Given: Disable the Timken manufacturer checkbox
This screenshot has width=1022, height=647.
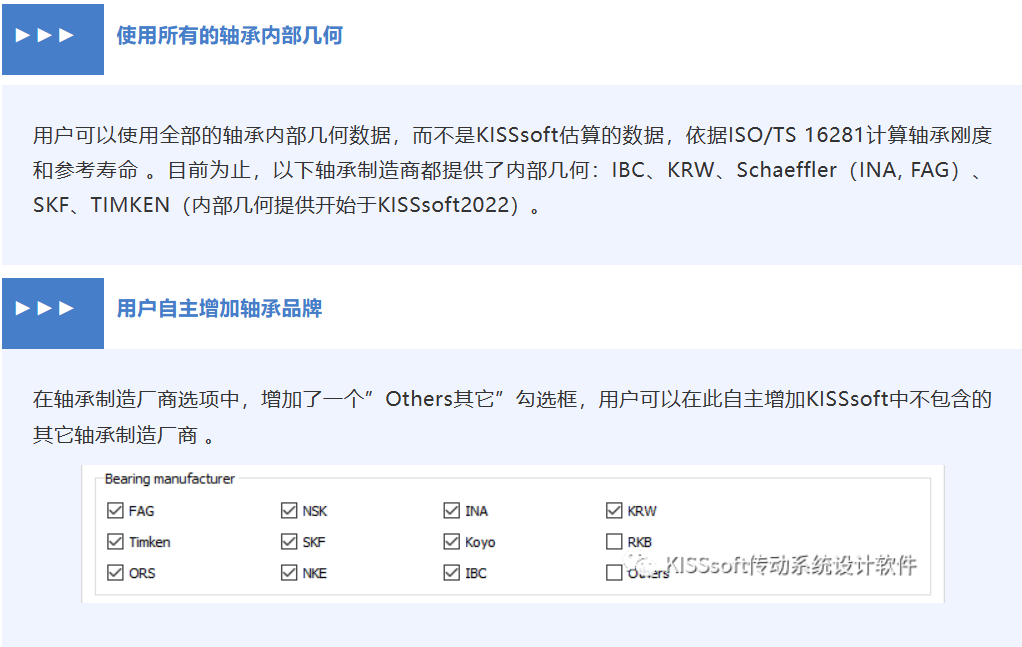Looking at the screenshot, I should click(115, 541).
